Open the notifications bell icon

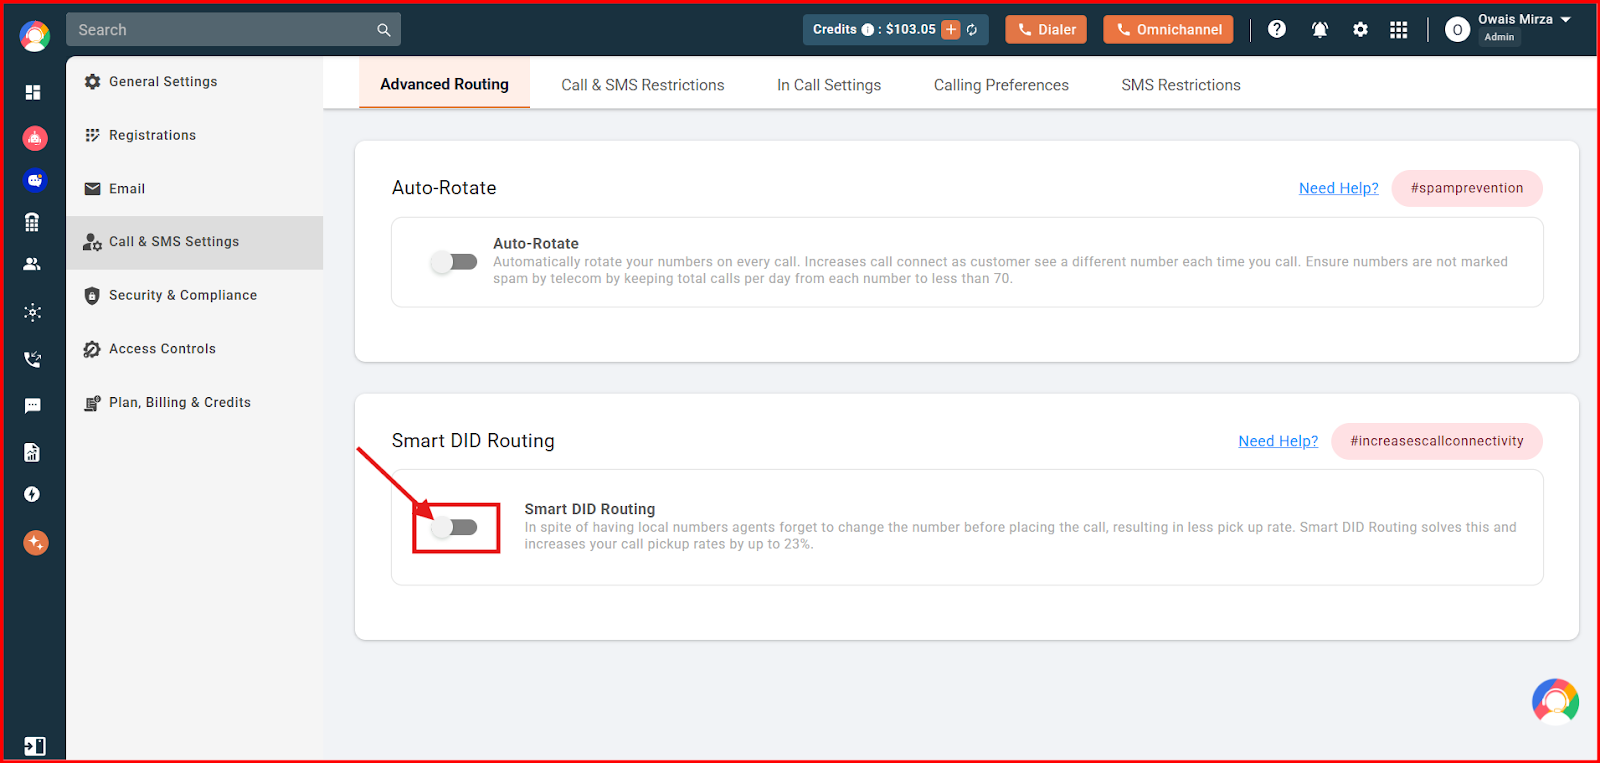[x=1320, y=30]
